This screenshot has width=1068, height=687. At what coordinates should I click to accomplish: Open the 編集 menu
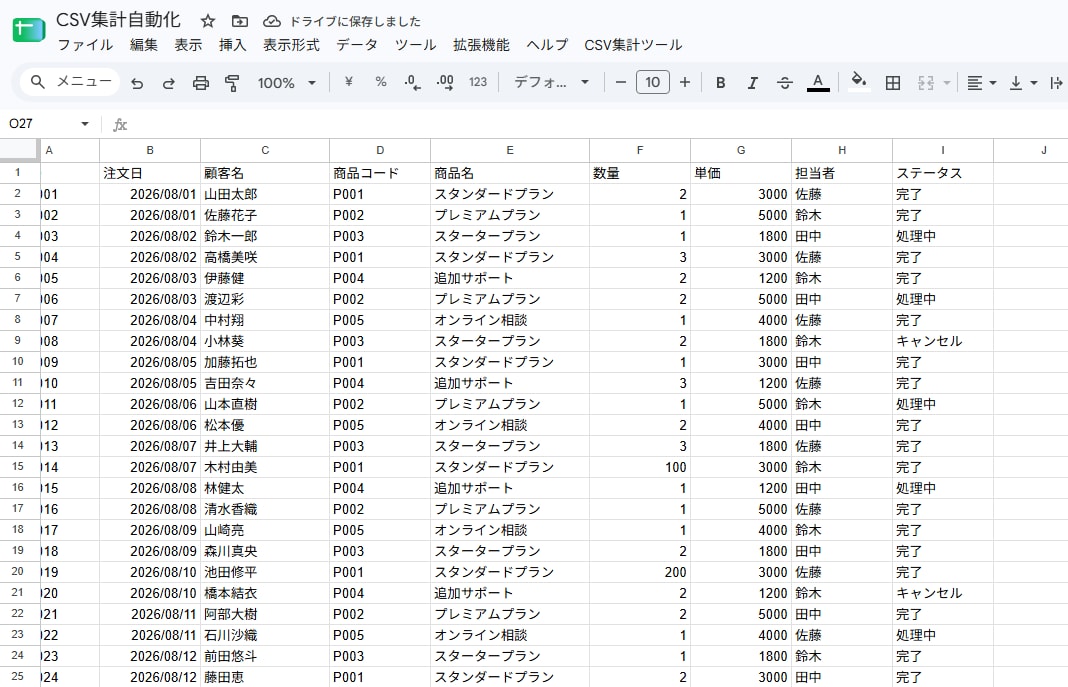[144, 45]
